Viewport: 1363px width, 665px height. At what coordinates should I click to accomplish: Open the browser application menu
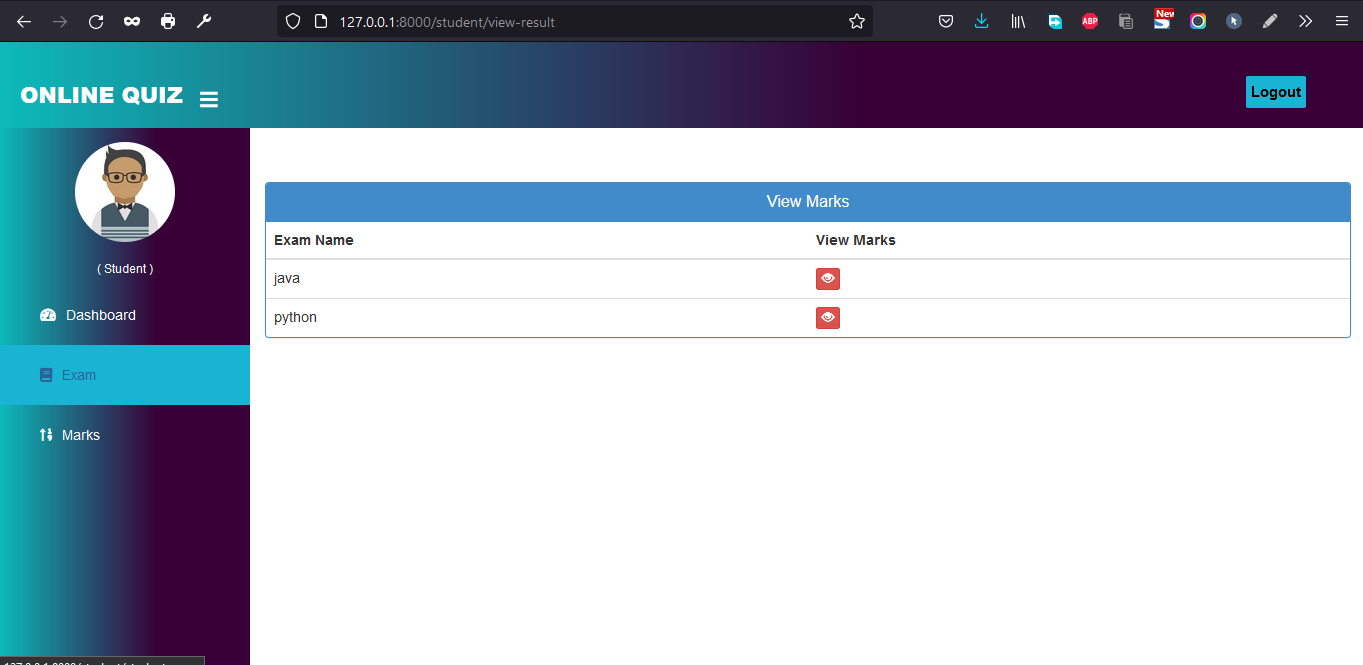point(1341,21)
